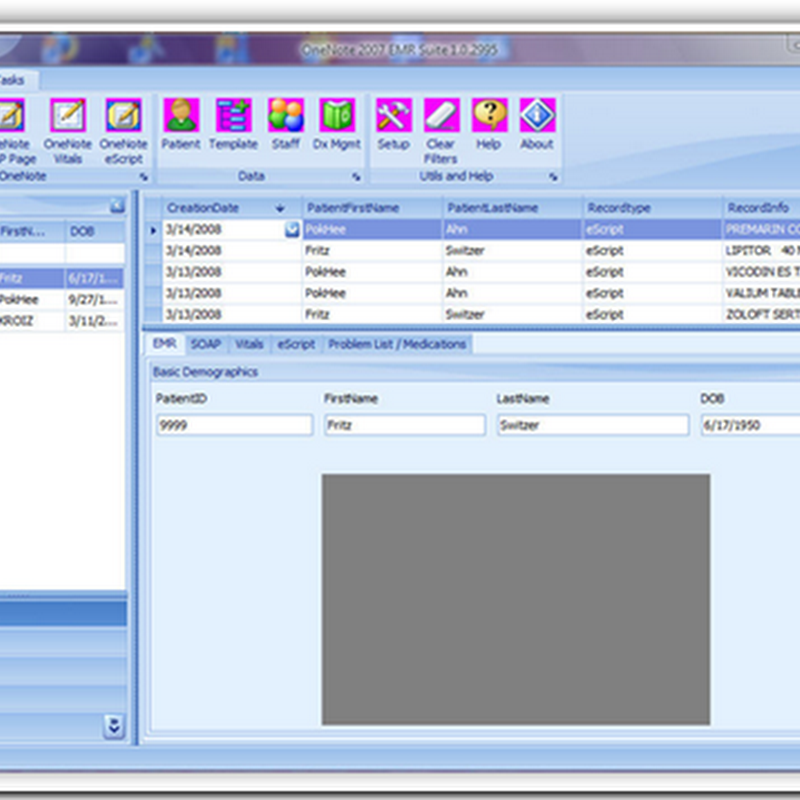Open the OneNote Vitals tool
Image resolution: width=800 pixels, height=800 pixels.
(67, 131)
